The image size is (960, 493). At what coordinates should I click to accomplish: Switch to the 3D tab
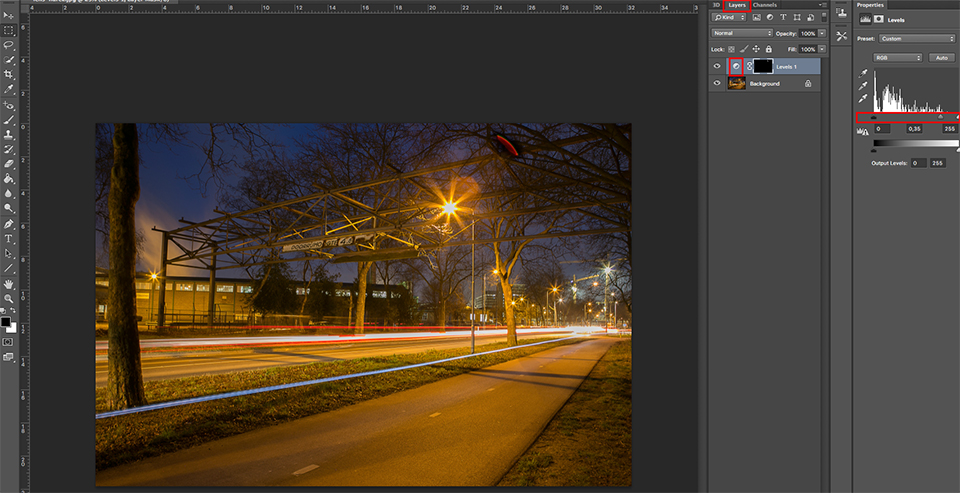tap(716, 5)
